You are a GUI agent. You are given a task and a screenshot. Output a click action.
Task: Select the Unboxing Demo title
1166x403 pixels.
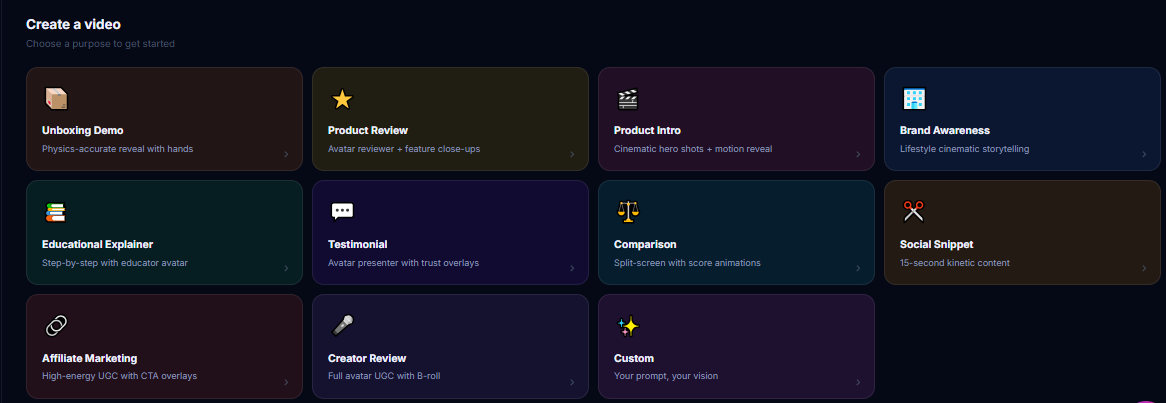pyautogui.click(x=83, y=130)
